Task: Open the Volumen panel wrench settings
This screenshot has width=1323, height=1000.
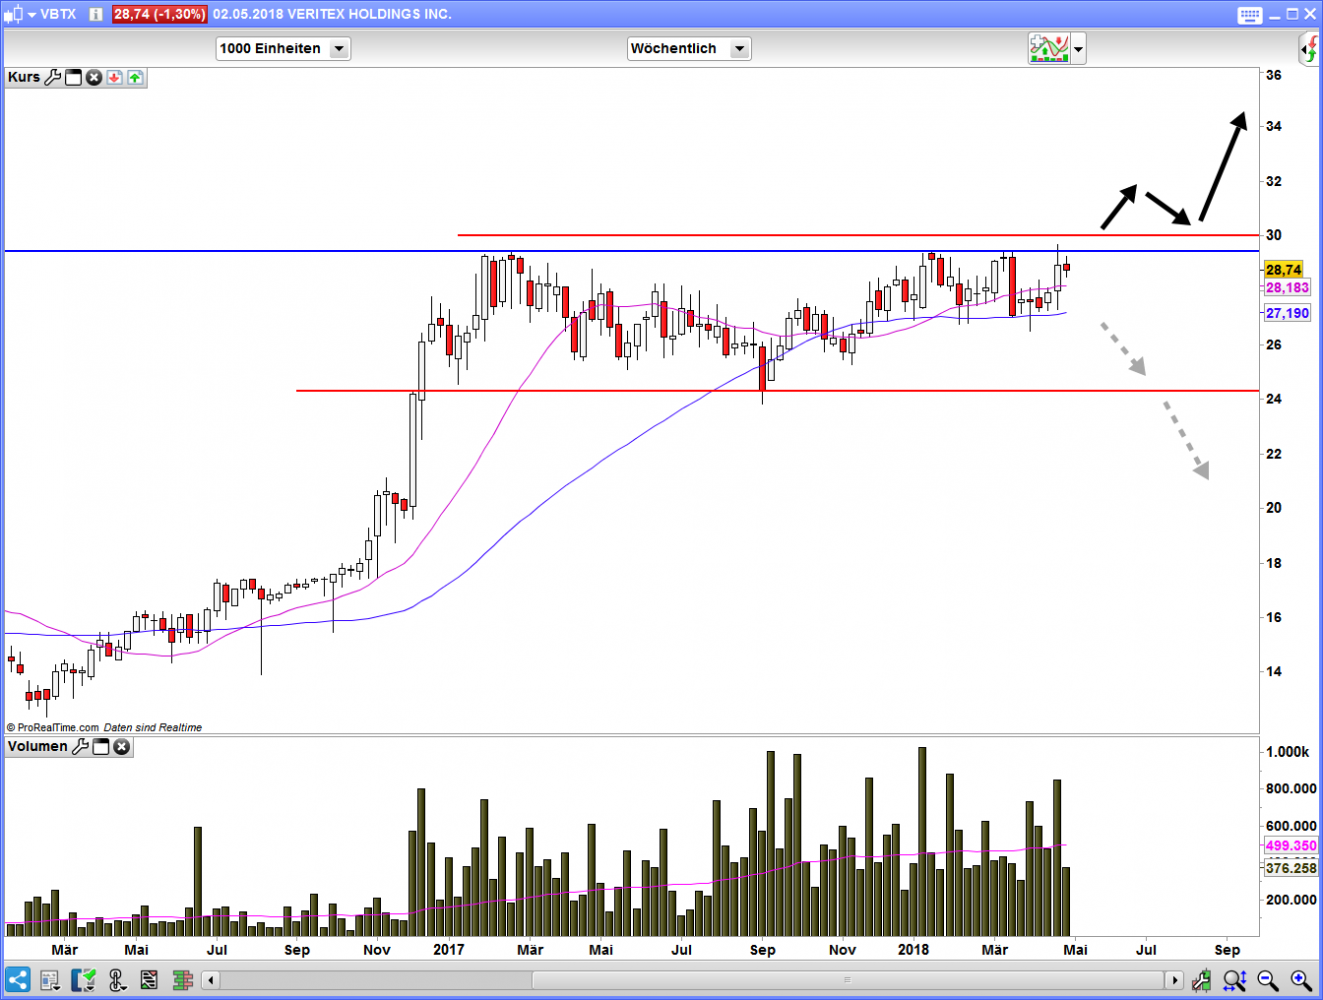Action: click(x=81, y=746)
